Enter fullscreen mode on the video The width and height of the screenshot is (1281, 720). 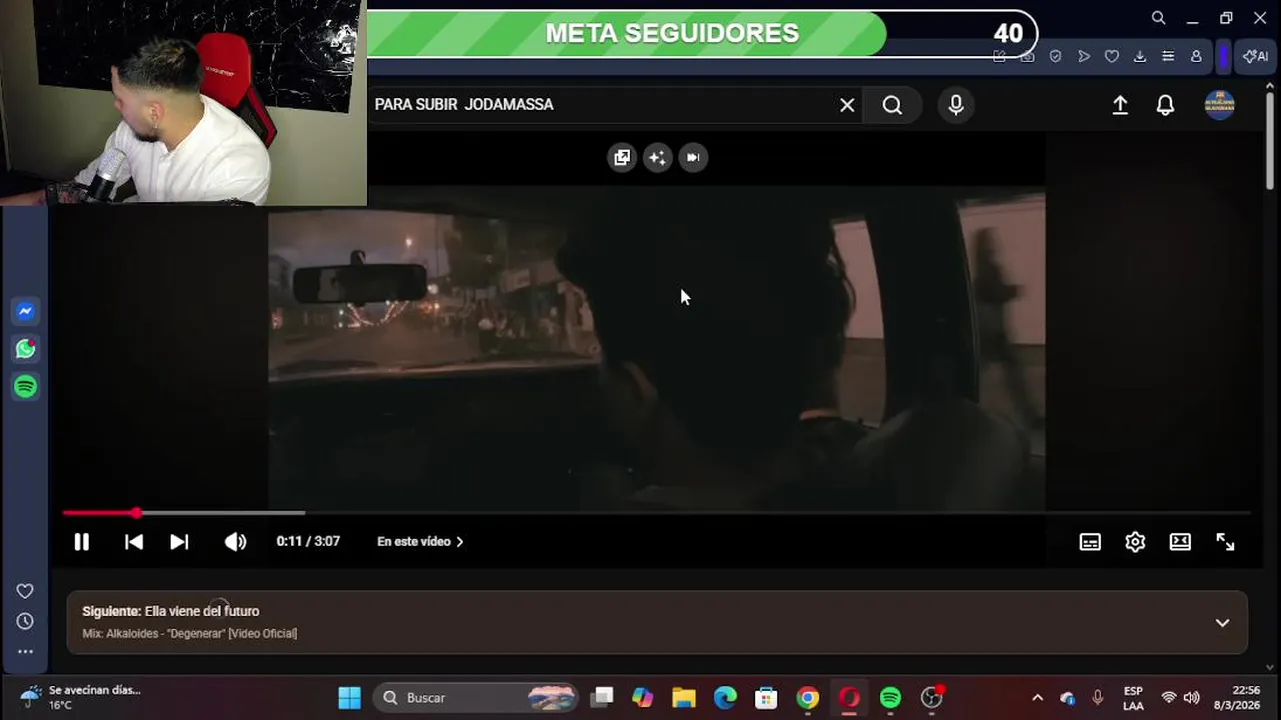point(1225,542)
